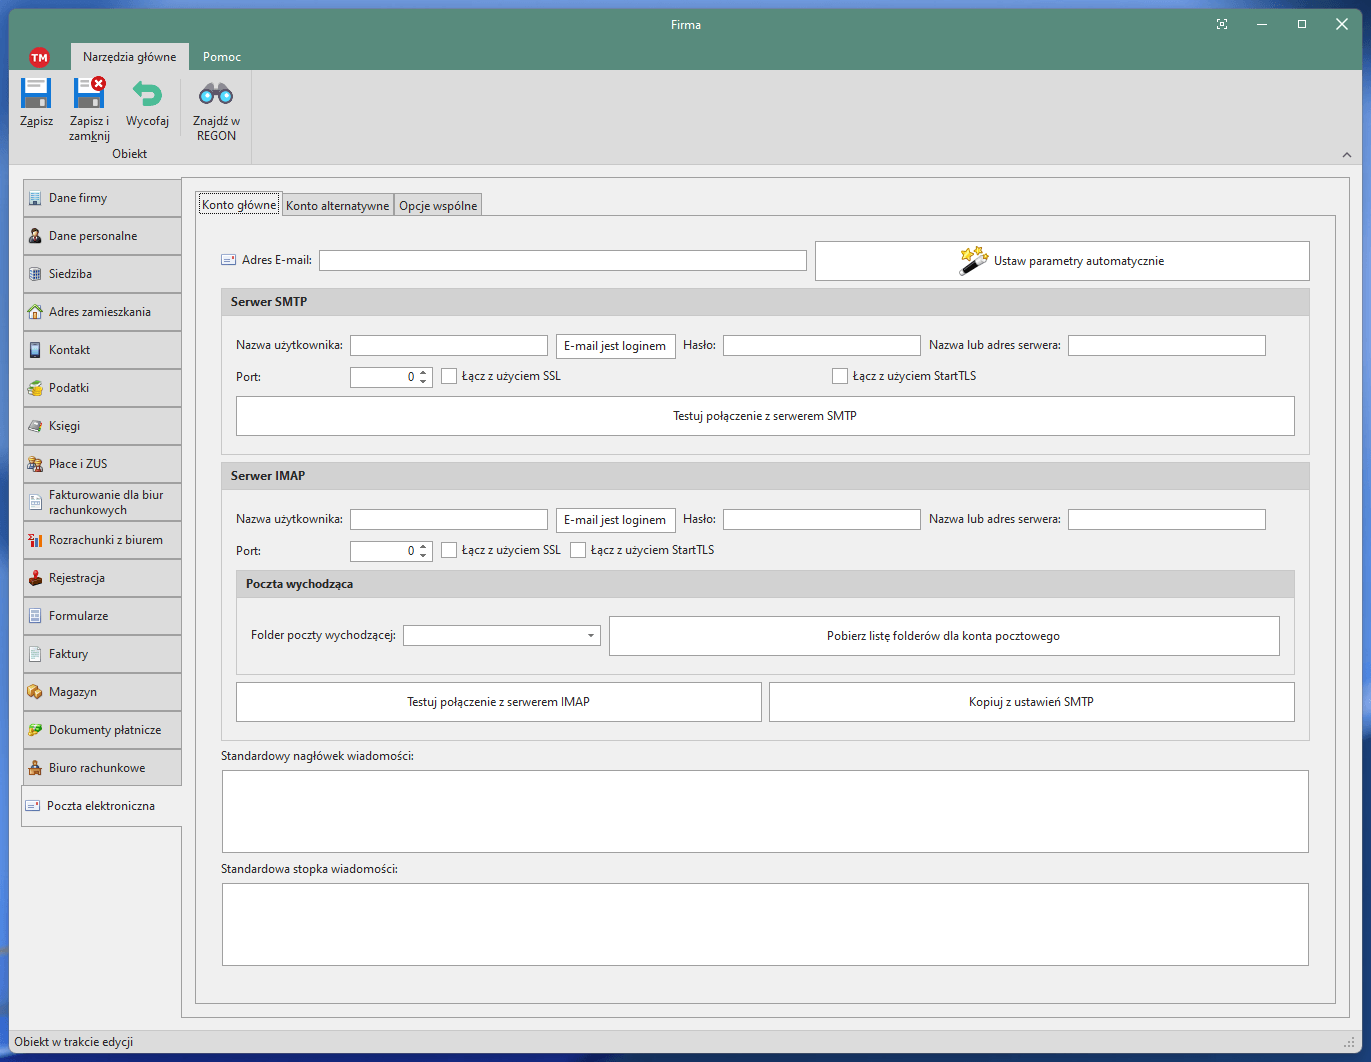
Task: Open the Podatki section in sidebar
Action: pos(102,388)
